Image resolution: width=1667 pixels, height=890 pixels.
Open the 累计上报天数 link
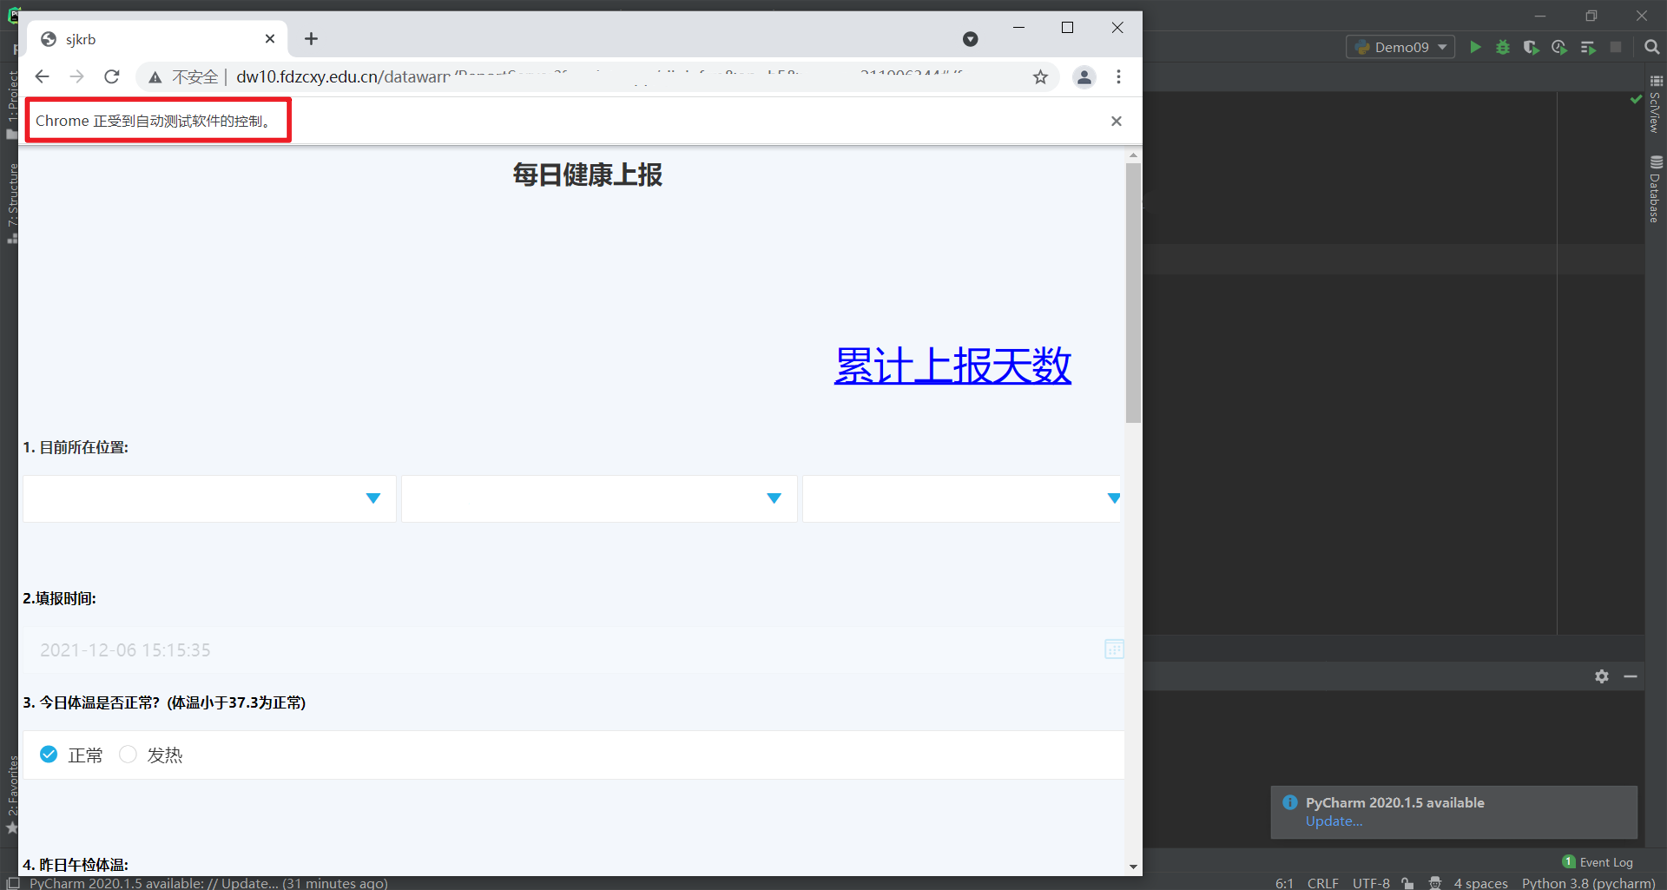[x=952, y=366]
